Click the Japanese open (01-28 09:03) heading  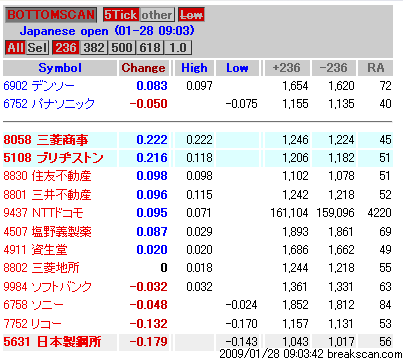pyautogui.click(x=107, y=31)
